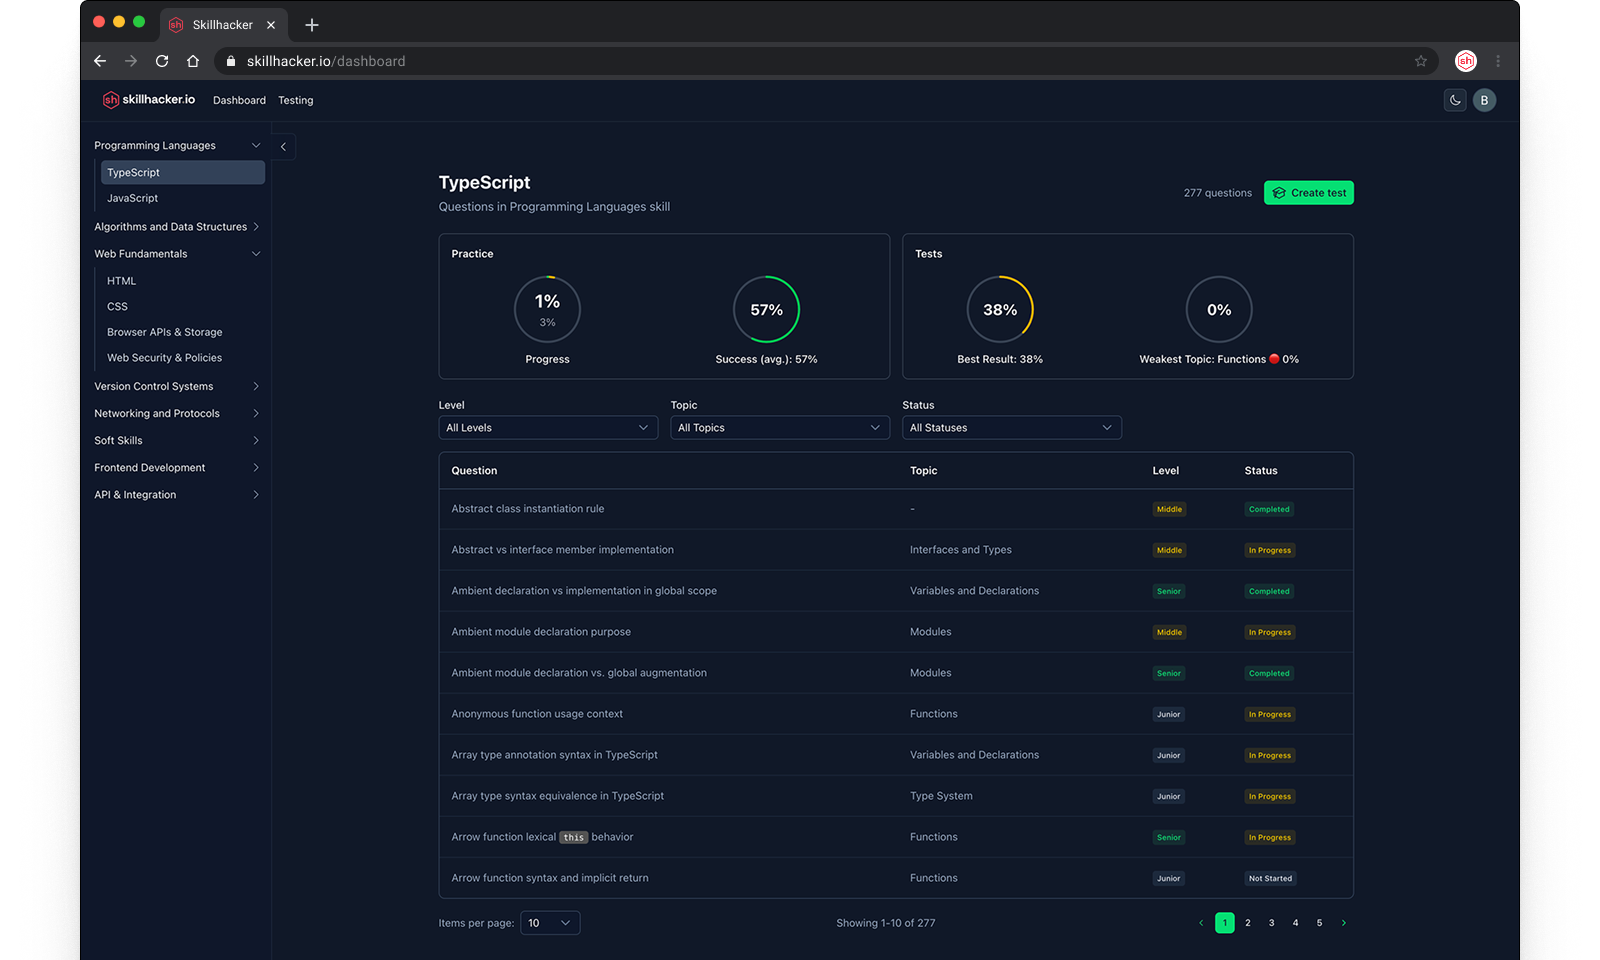
Task: Select JavaScript in the sidebar
Action: [133, 198]
